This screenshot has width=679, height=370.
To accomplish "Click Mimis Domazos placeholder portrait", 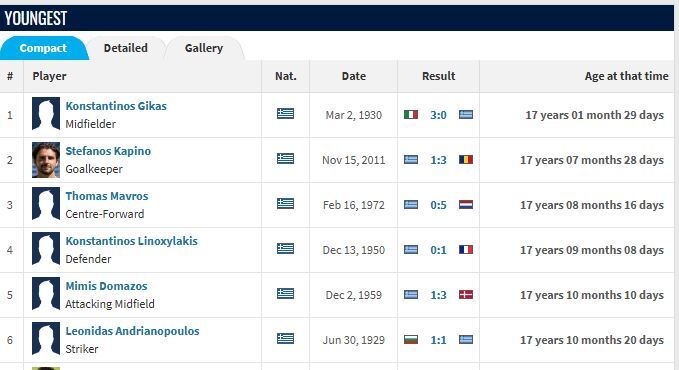I will (x=46, y=295).
